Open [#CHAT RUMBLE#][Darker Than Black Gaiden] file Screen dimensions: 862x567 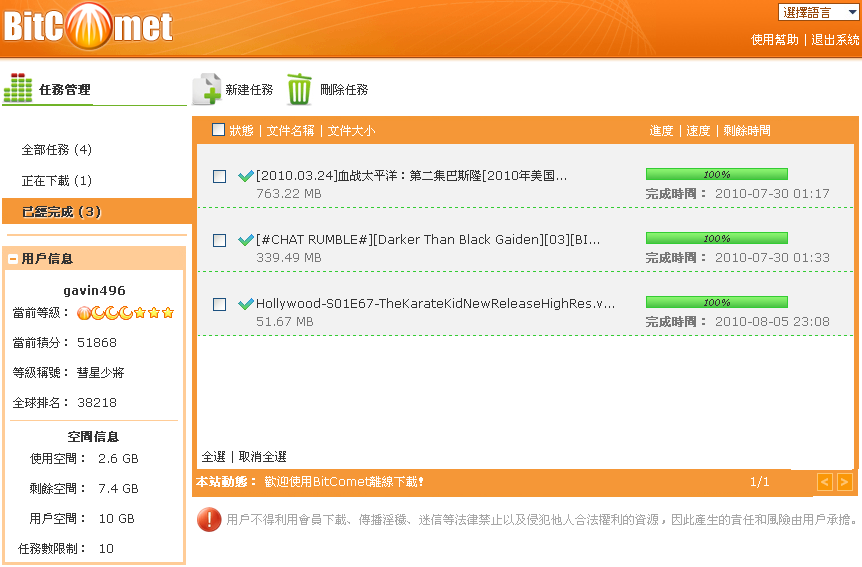[x=428, y=240]
